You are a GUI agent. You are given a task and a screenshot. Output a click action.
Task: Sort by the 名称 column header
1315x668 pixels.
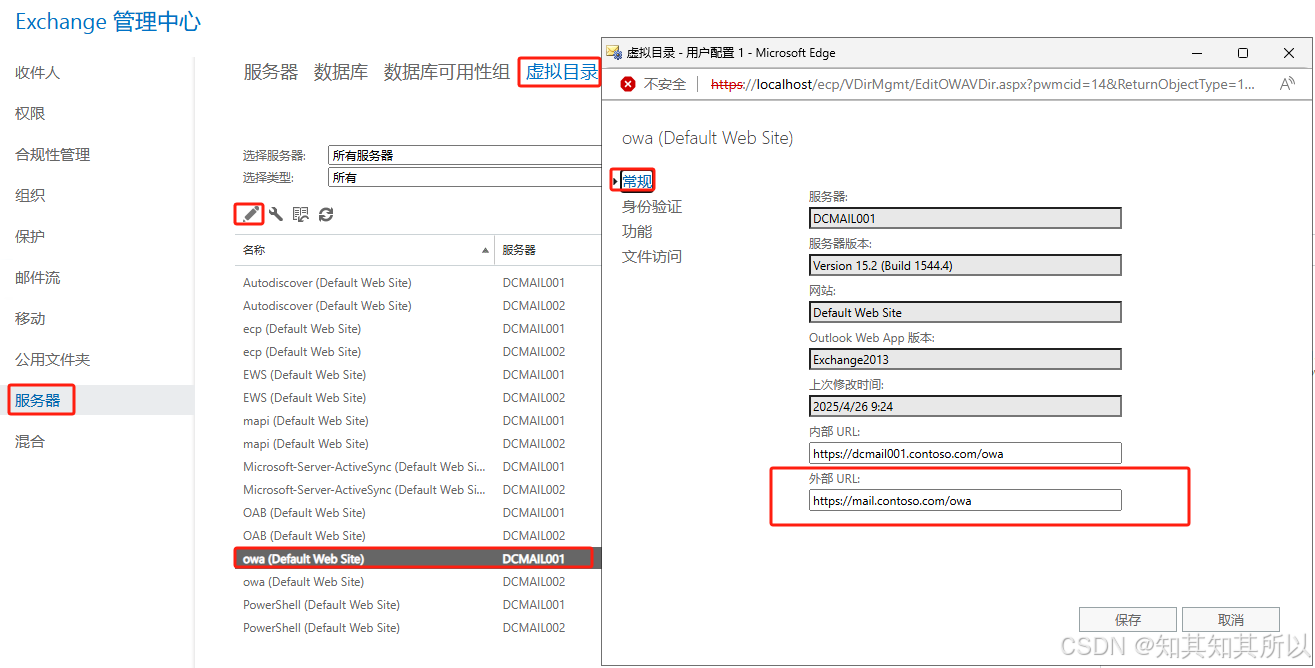(x=364, y=250)
